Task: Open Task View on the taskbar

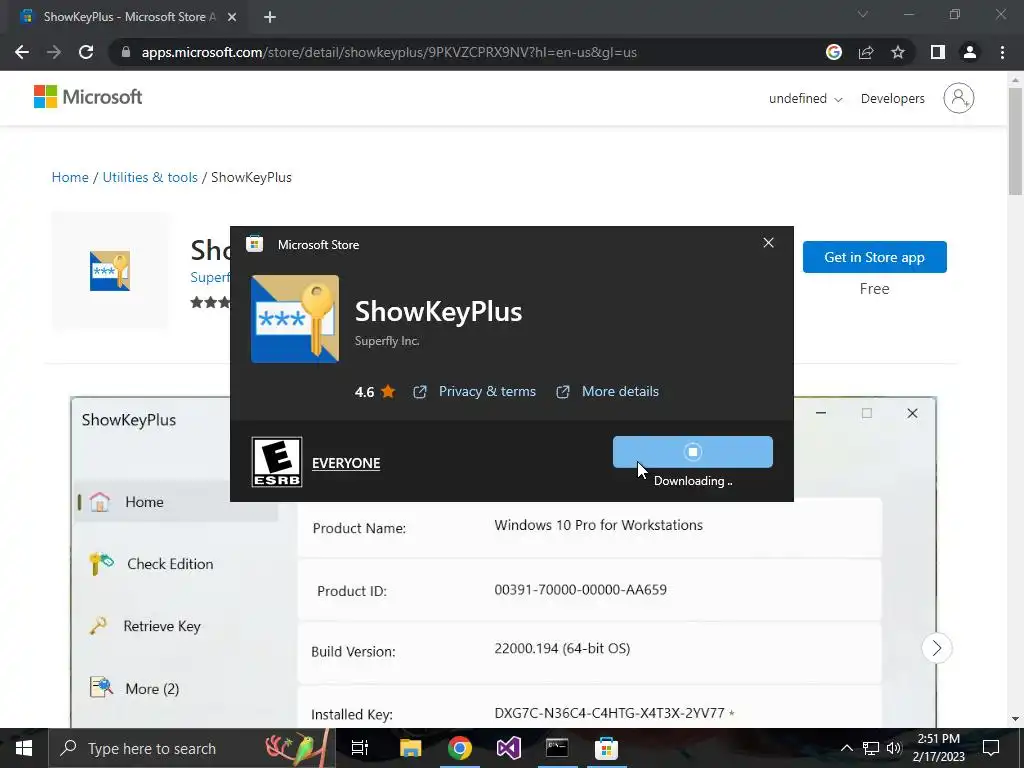Action: click(360, 748)
